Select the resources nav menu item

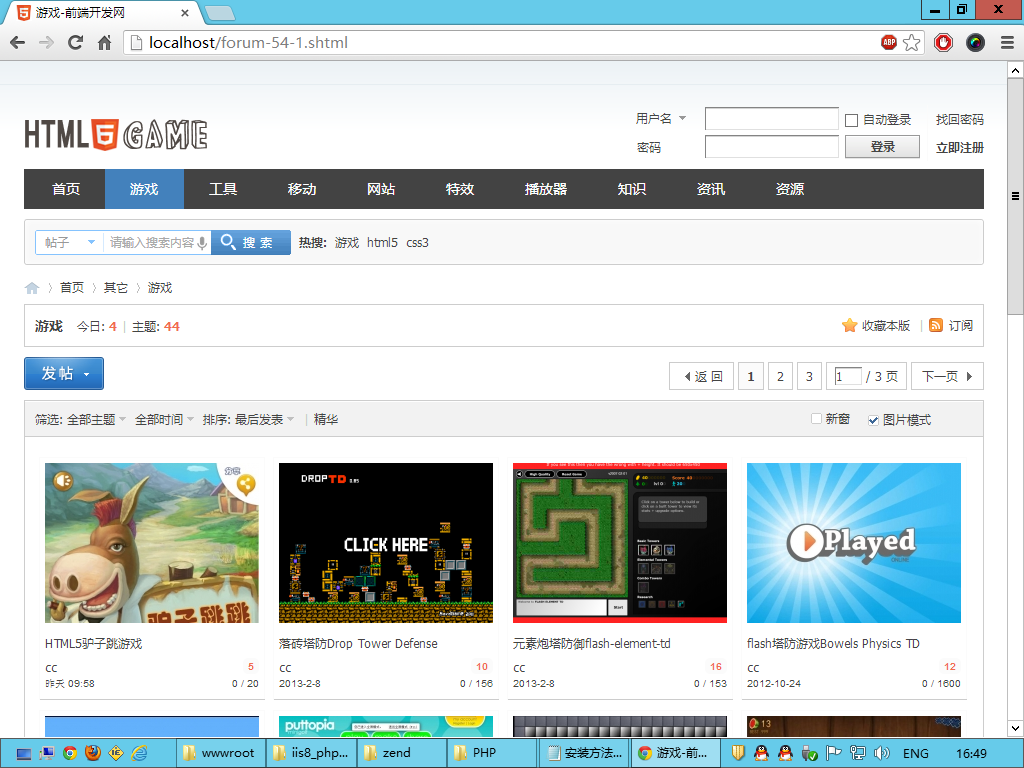(790, 189)
